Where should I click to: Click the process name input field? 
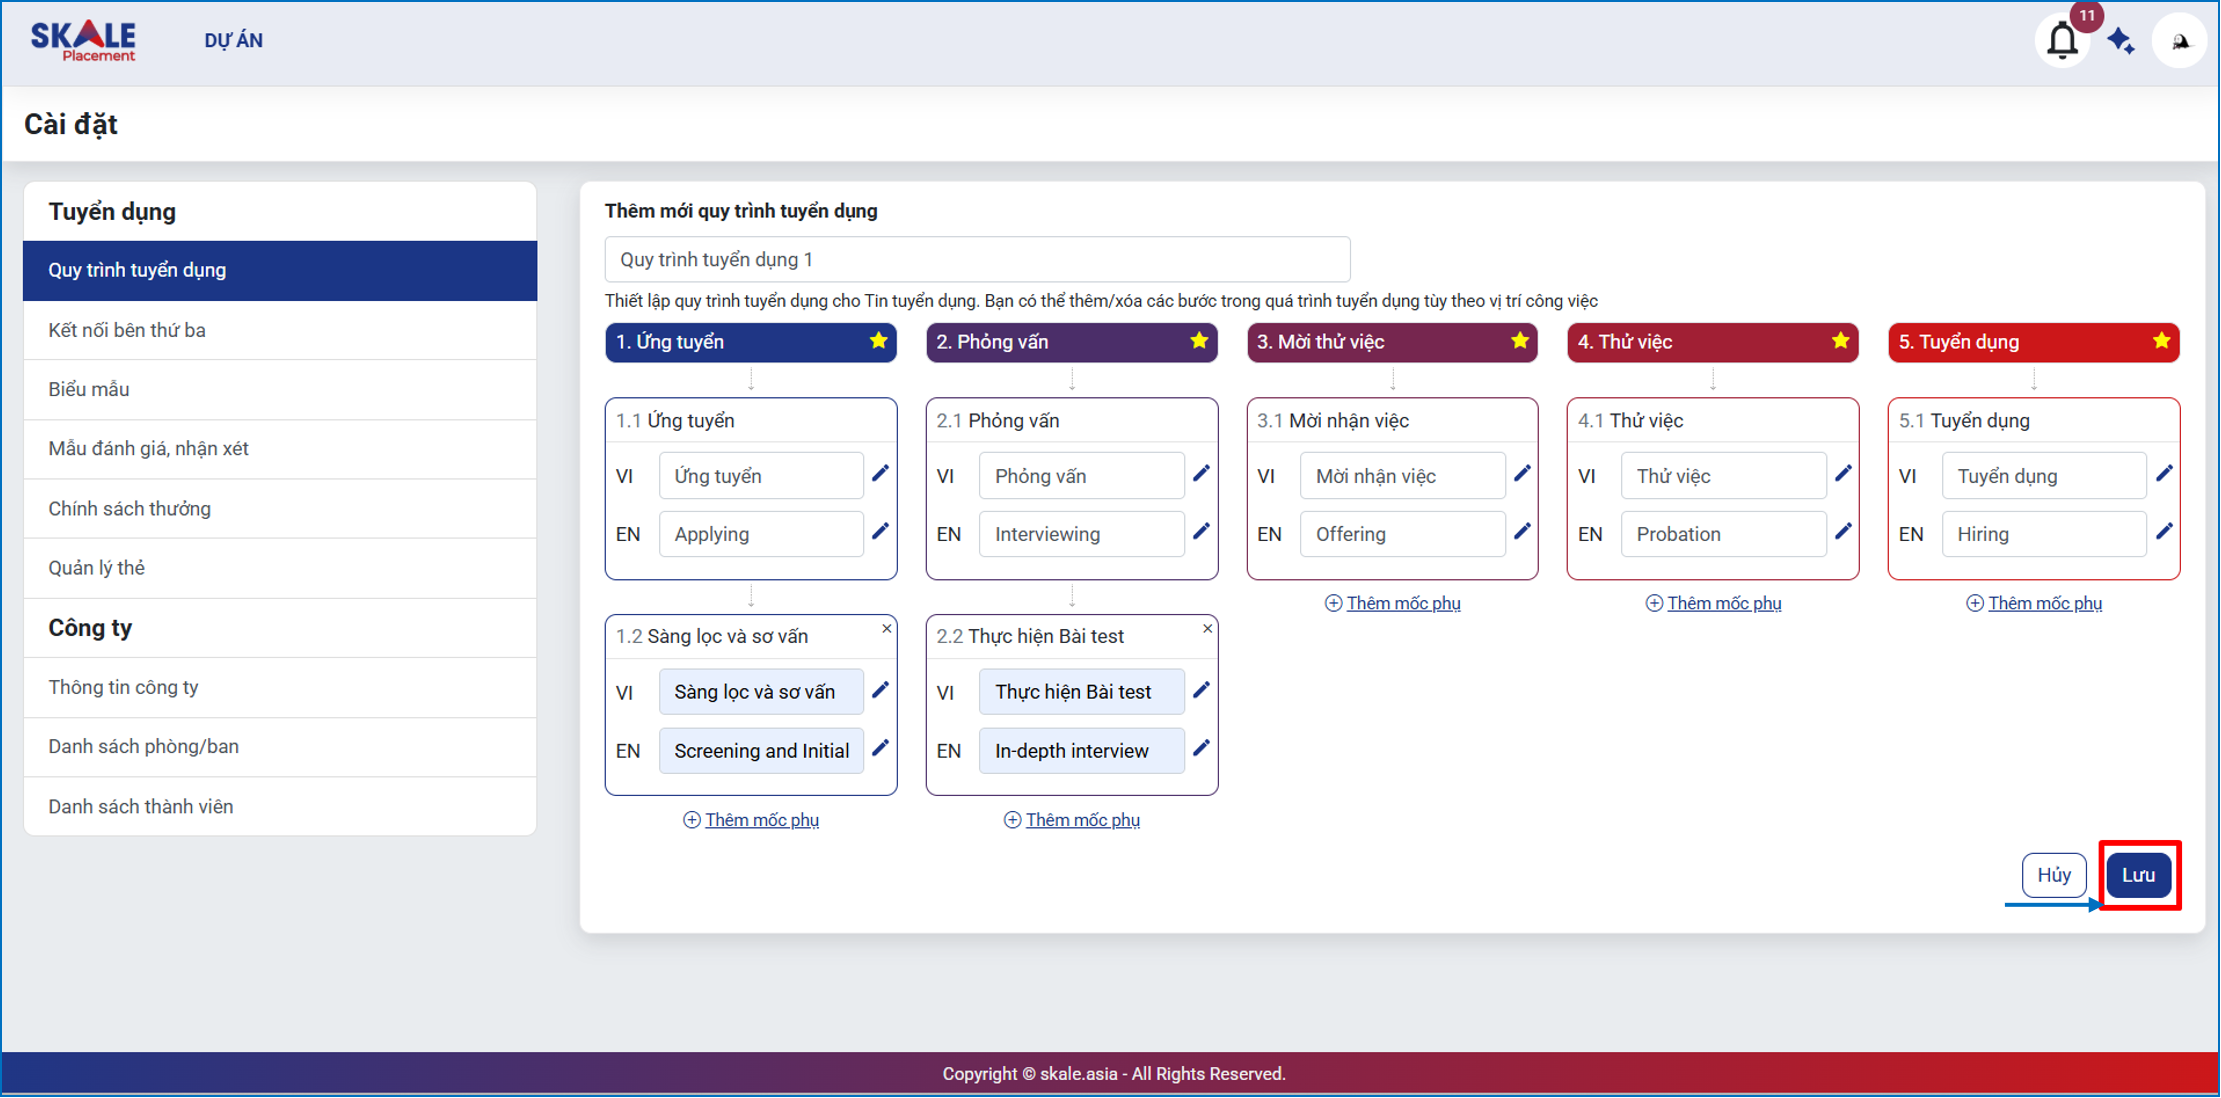[x=976, y=260]
